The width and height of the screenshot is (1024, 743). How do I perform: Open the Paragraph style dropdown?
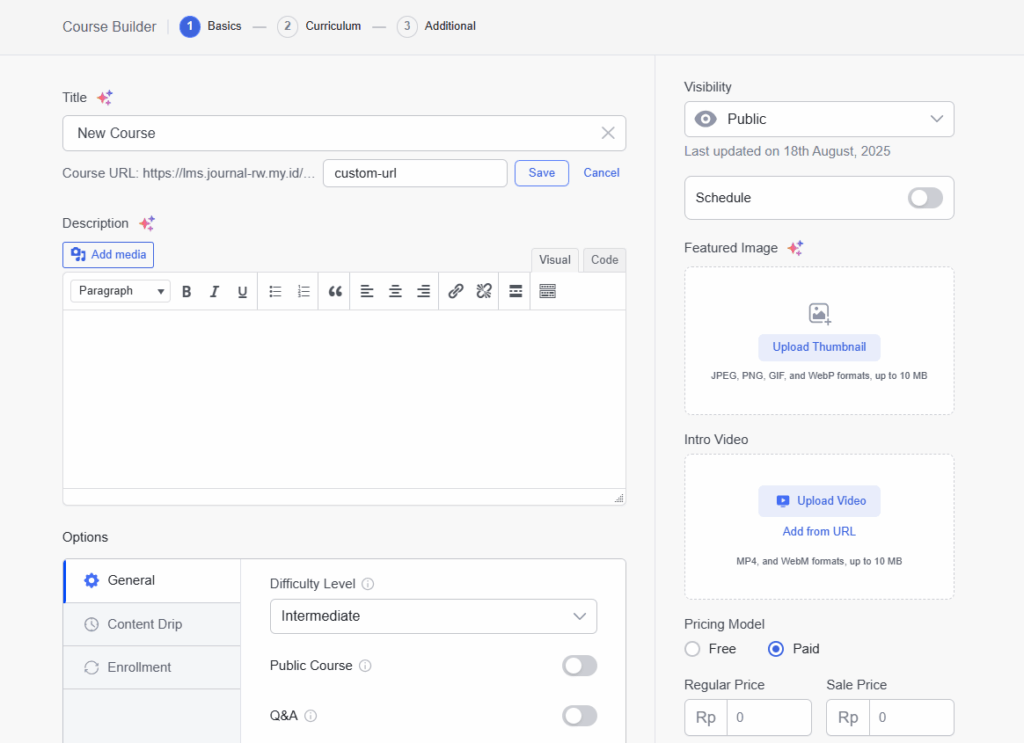pyautogui.click(x=119, y=290)
